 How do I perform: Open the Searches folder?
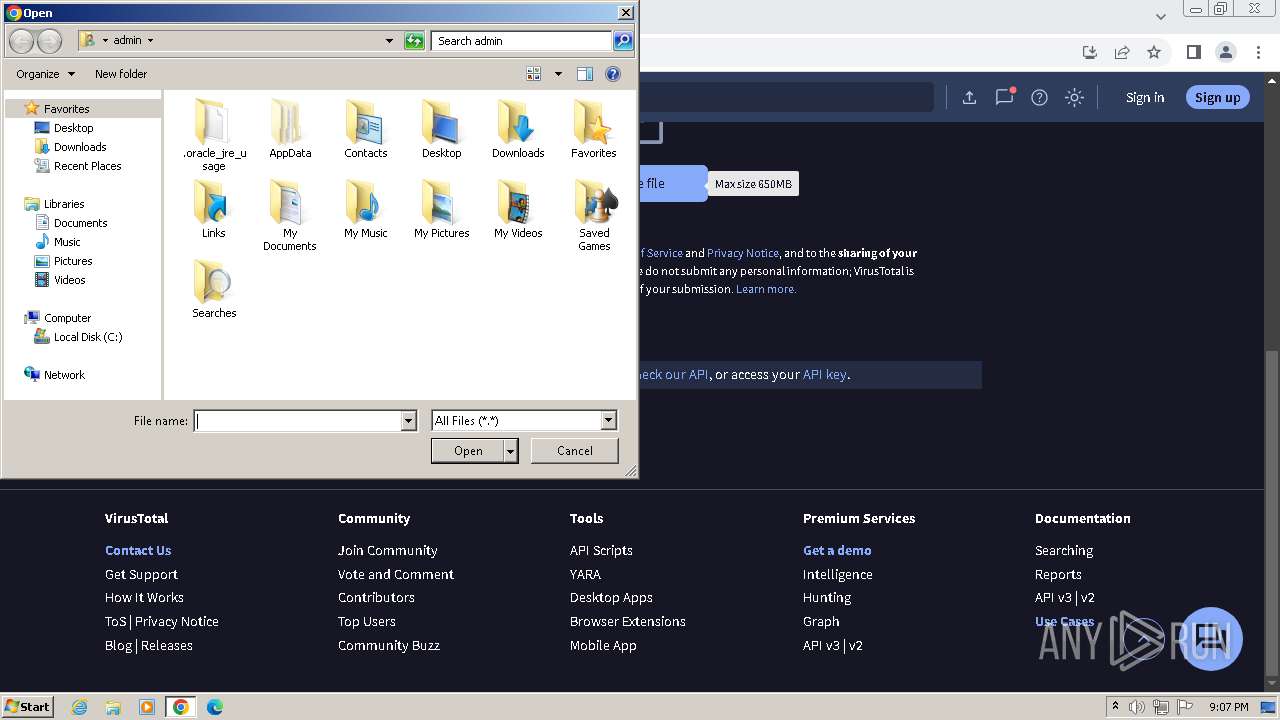(x=214, y=288)
